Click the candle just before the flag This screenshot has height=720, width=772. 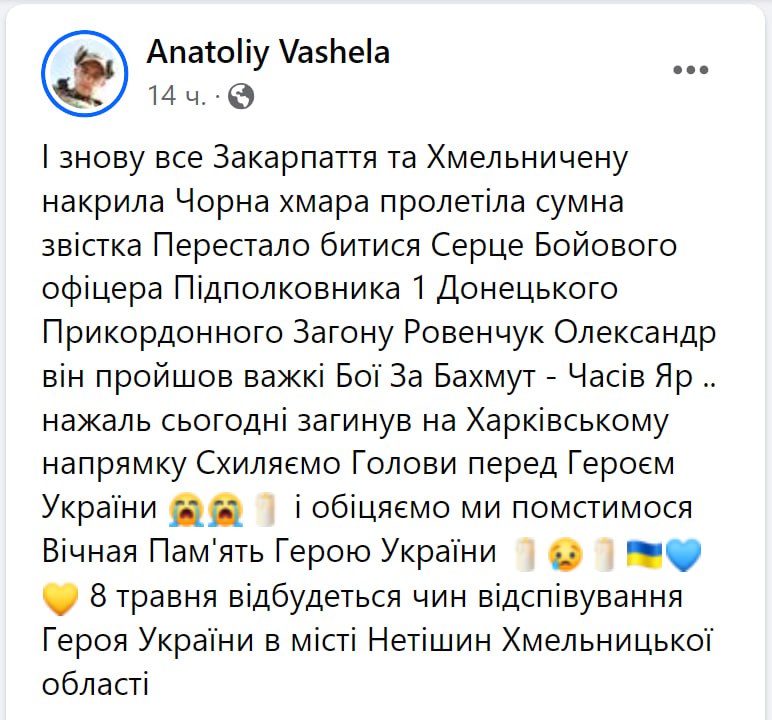(602, 553)
